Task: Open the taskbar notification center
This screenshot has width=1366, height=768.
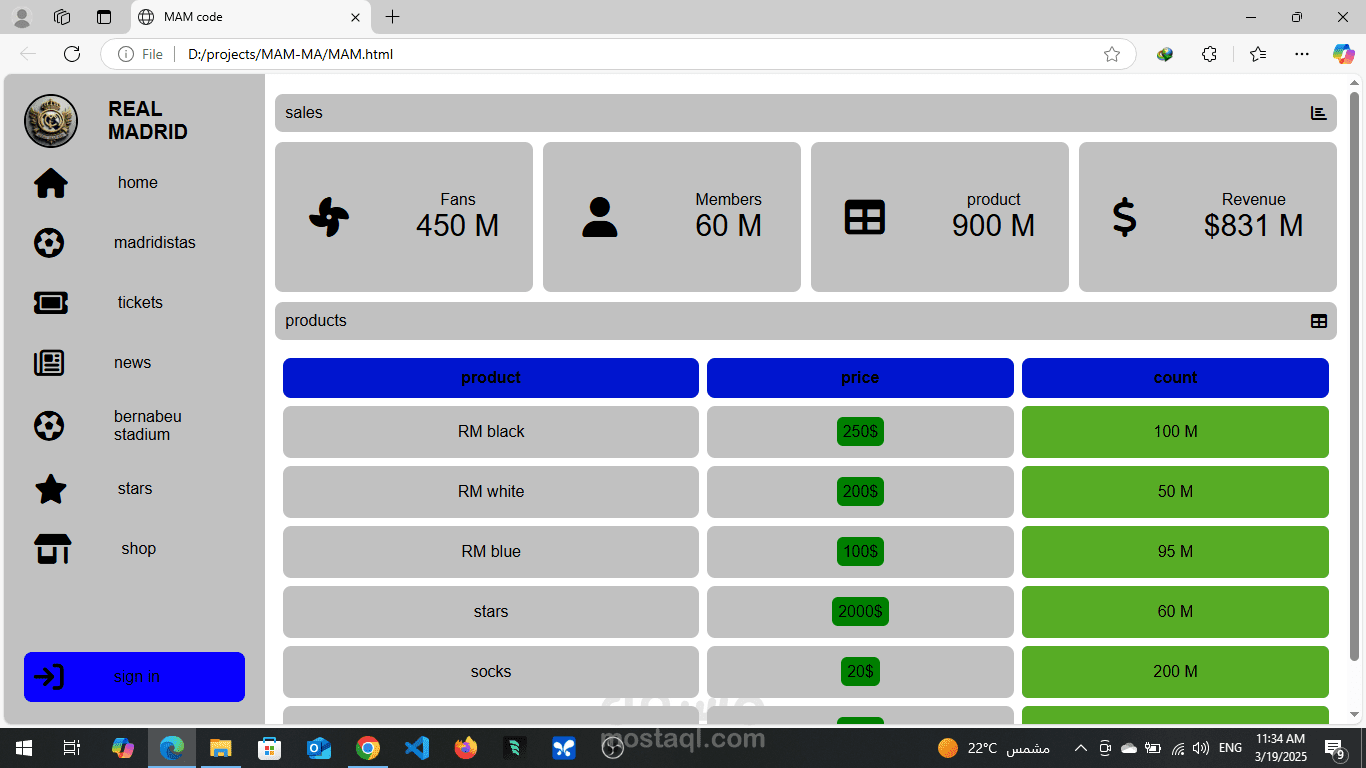Action: (1335, 748)
